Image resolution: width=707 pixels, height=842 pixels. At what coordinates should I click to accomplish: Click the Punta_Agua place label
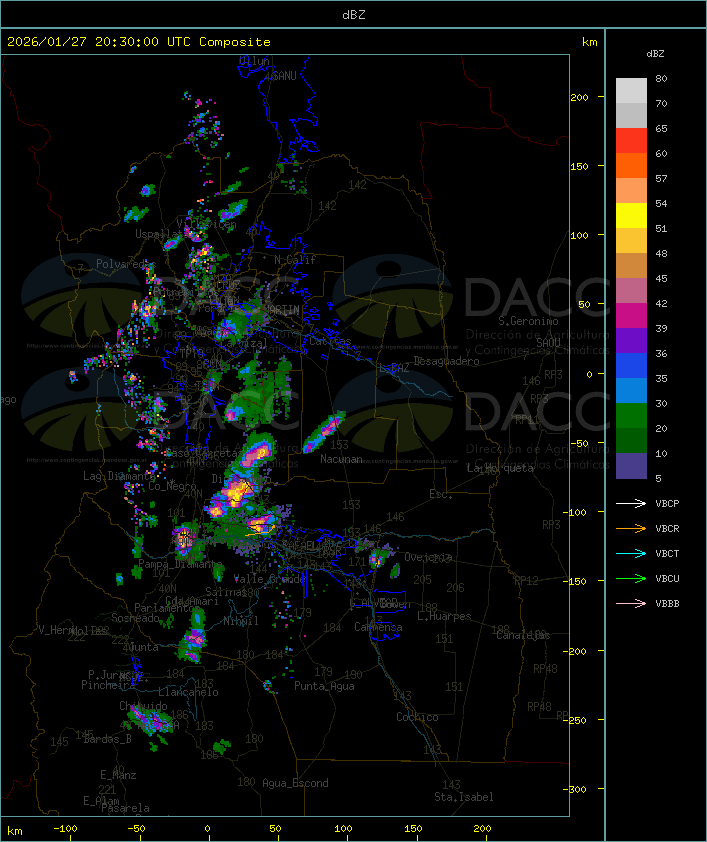coord(324,686)
